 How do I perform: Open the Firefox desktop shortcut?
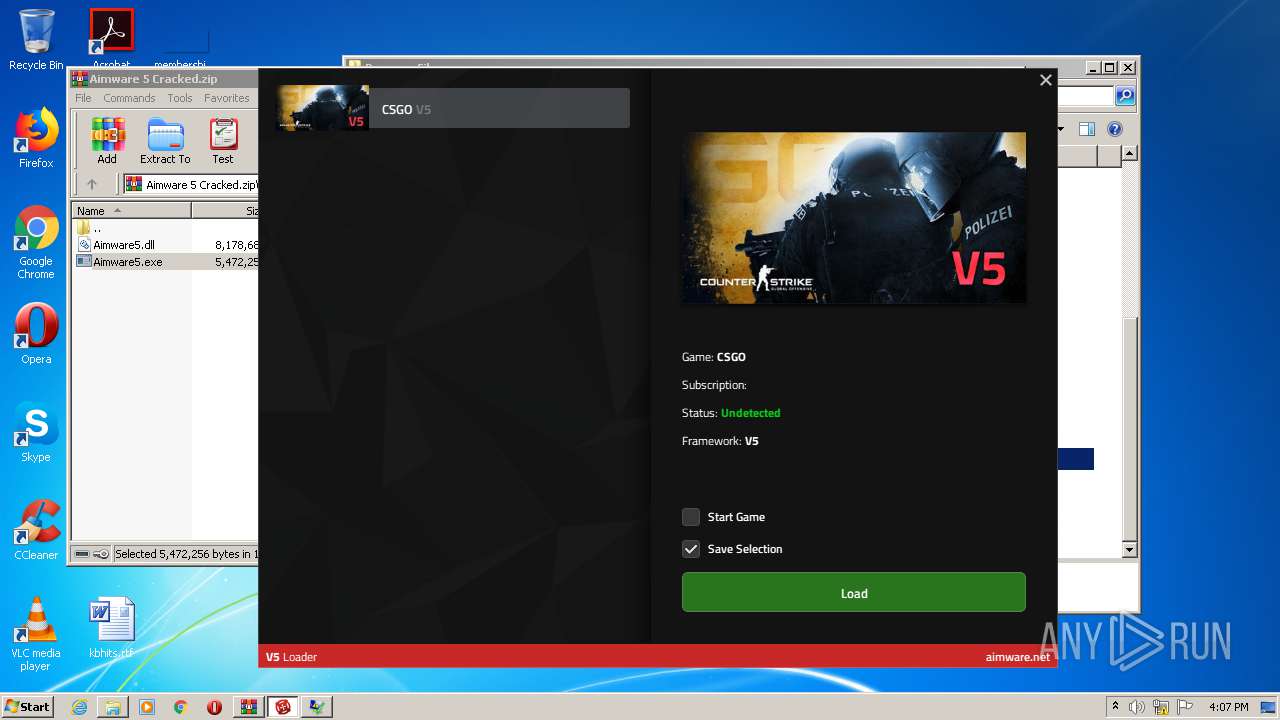point(36,138)
